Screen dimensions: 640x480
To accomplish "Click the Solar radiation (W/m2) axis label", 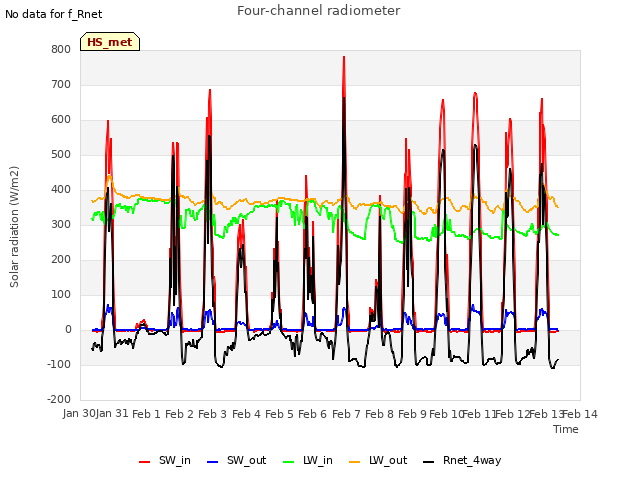I will (14, 227).
